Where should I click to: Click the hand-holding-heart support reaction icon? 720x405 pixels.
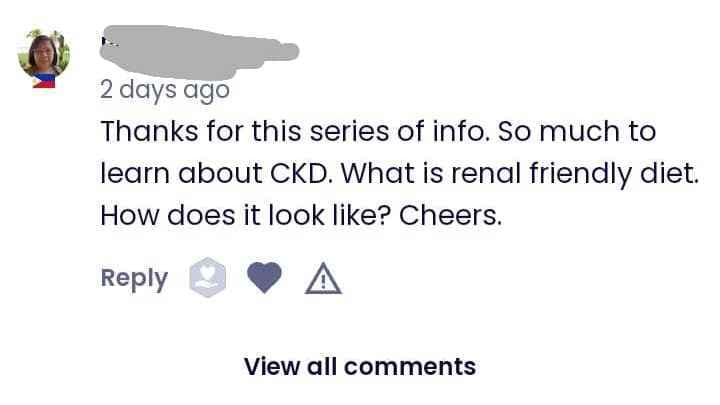click(x=209, y=278)
